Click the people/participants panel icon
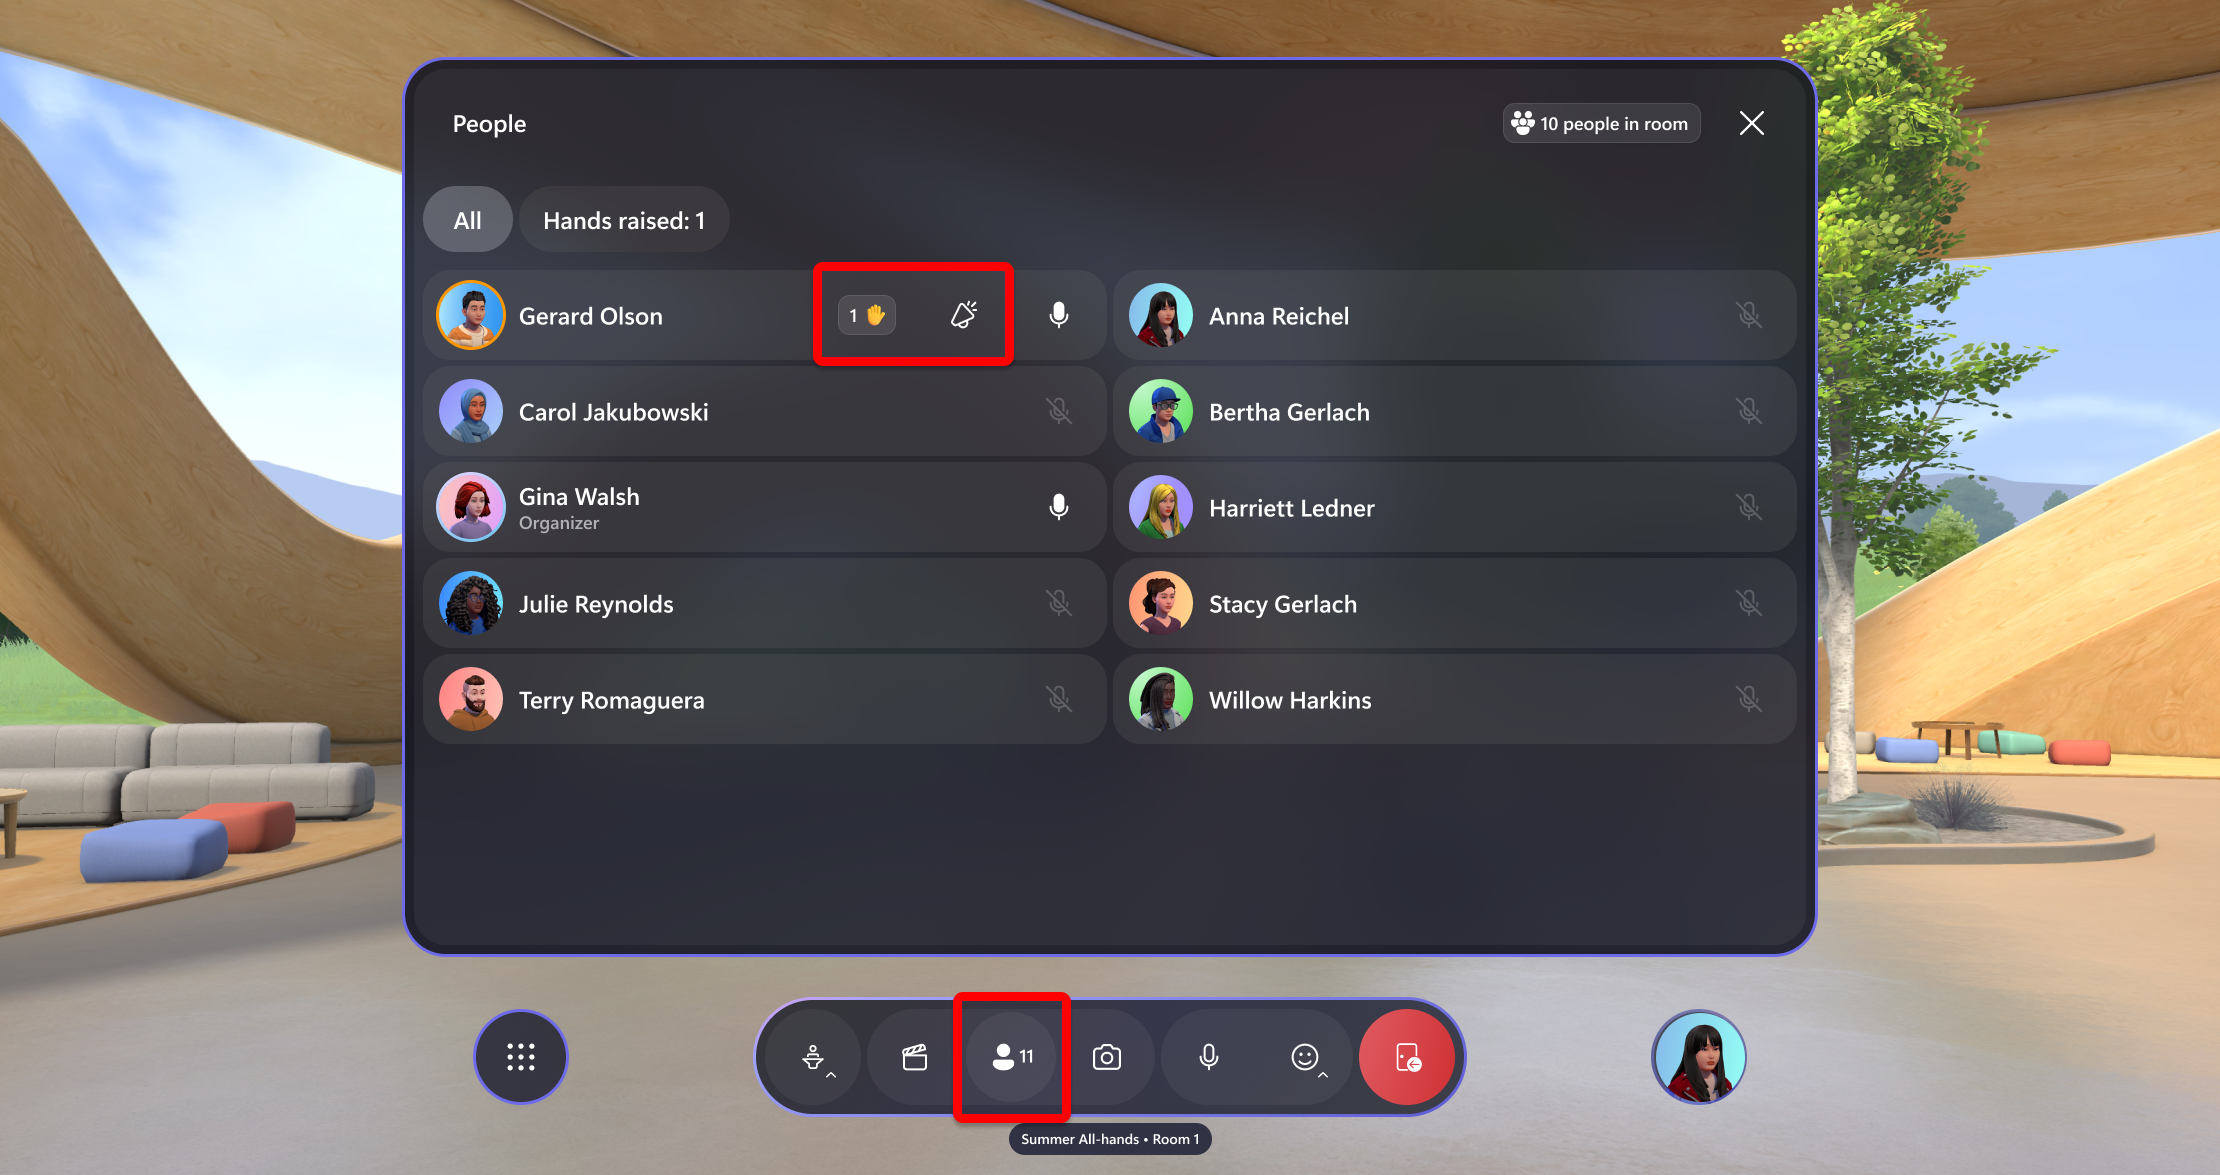 (1013, 1058)
